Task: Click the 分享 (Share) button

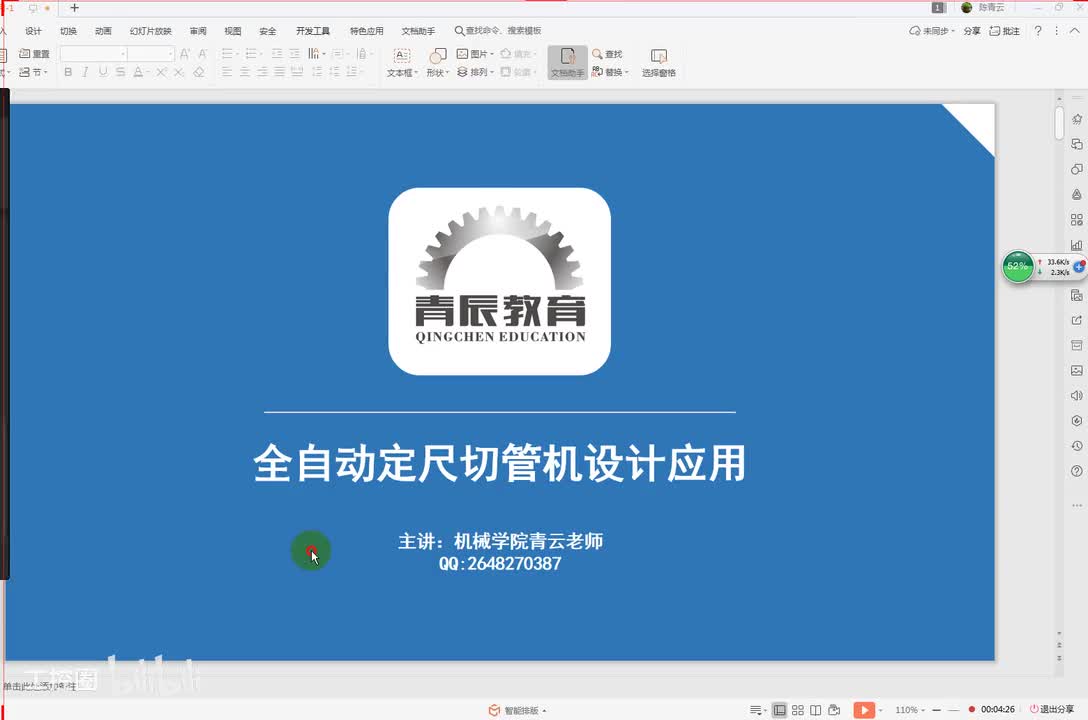Action: click(972, 31)
